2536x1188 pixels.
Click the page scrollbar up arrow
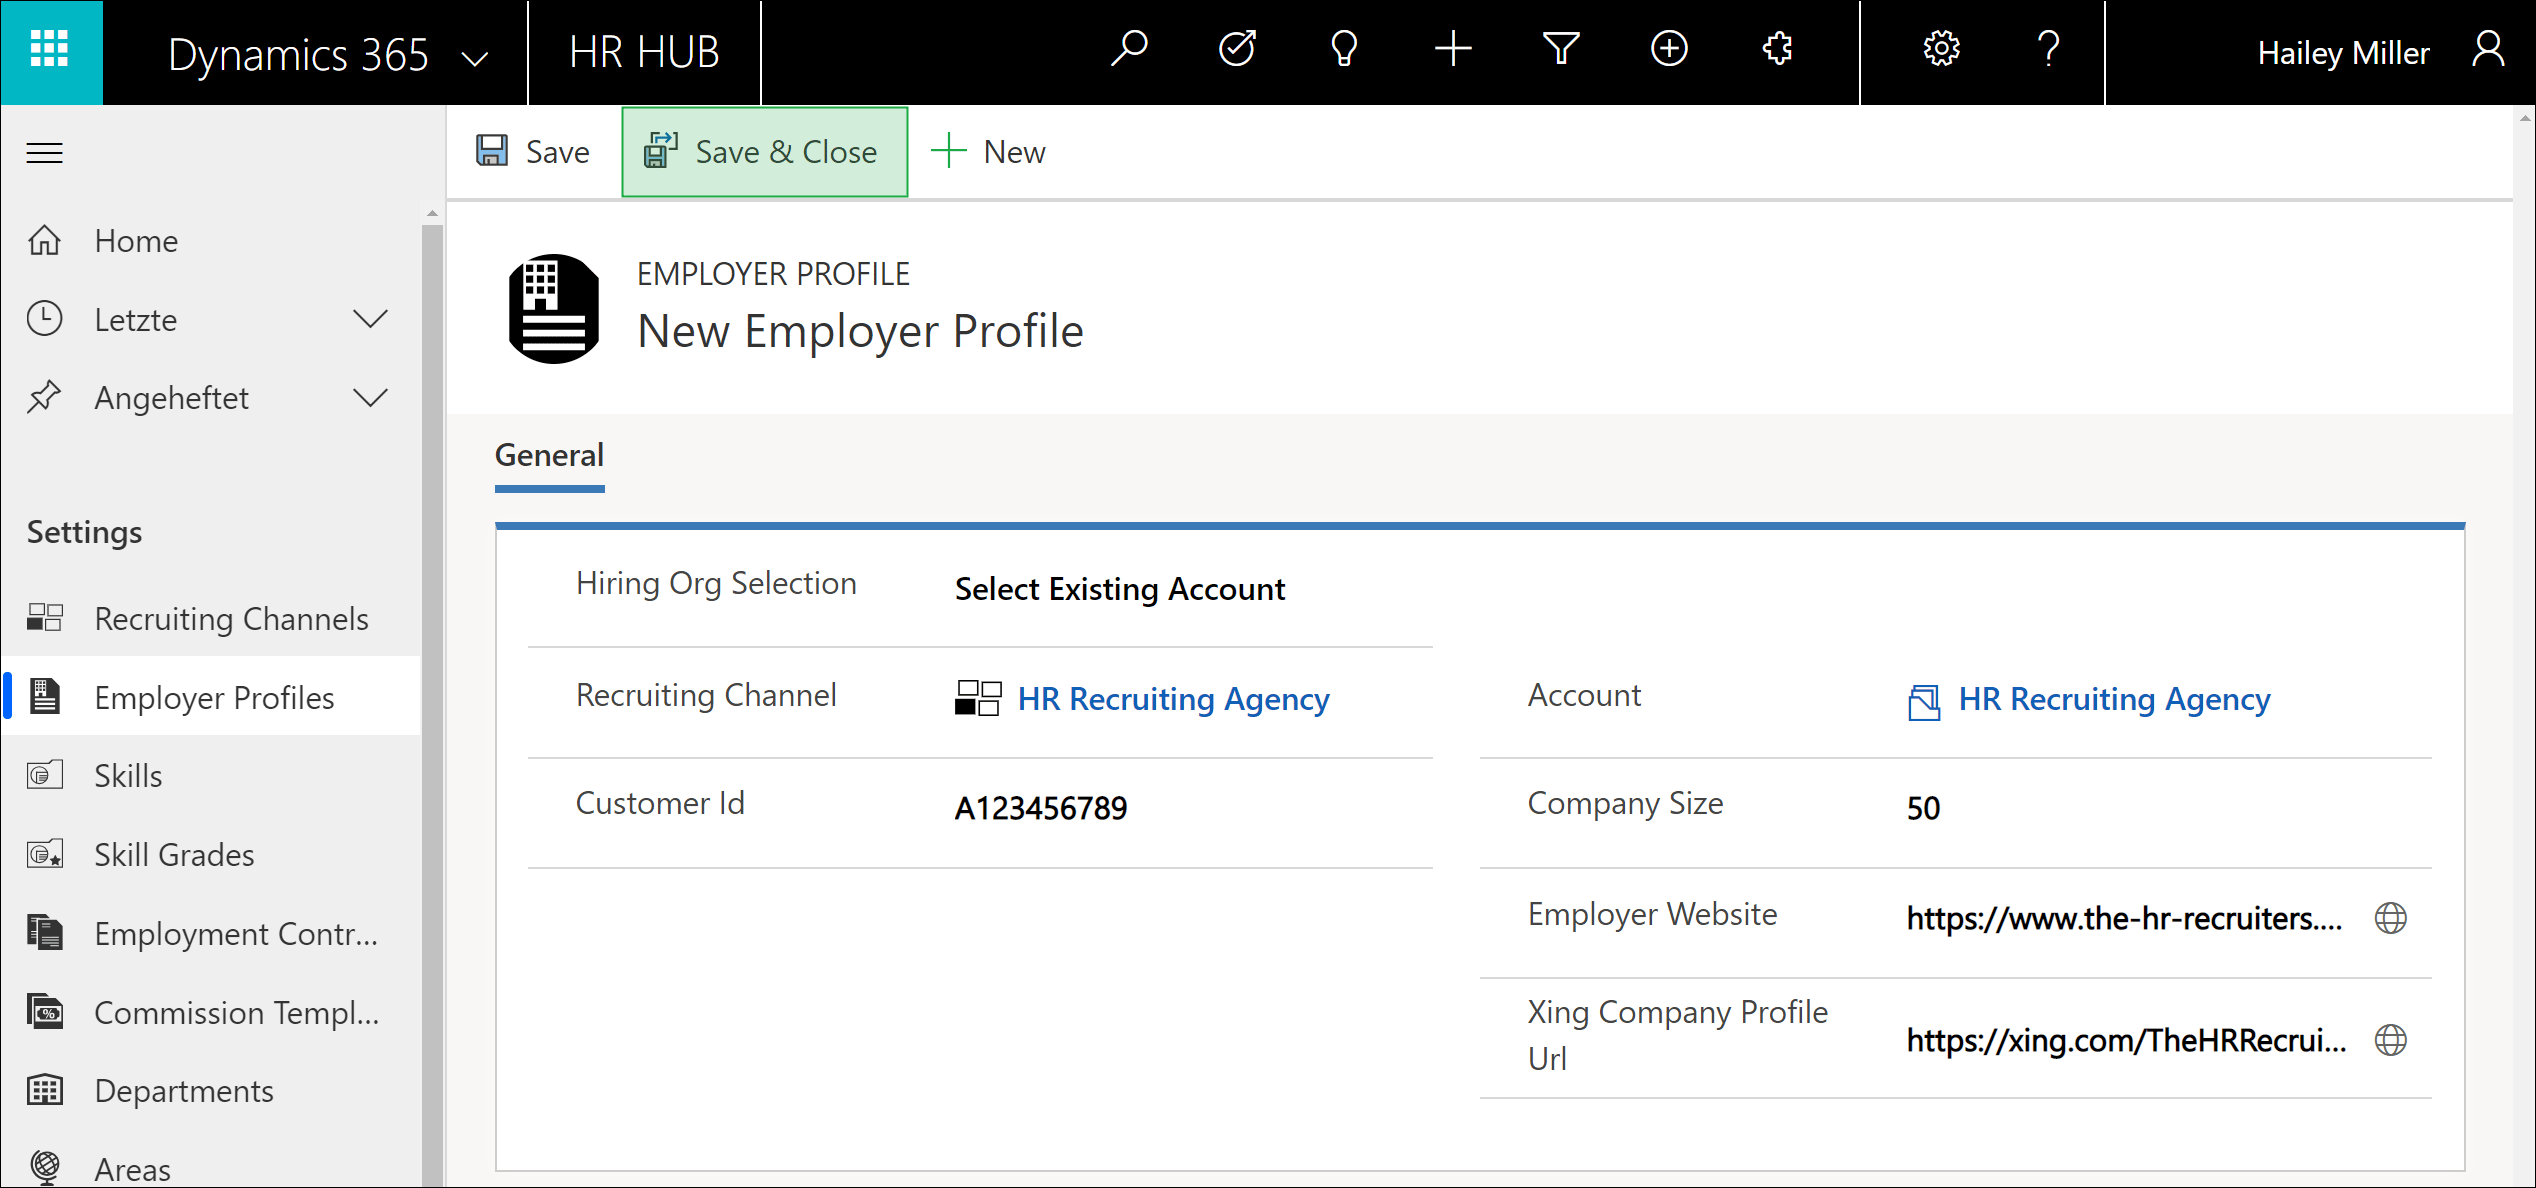[2524, 118]
